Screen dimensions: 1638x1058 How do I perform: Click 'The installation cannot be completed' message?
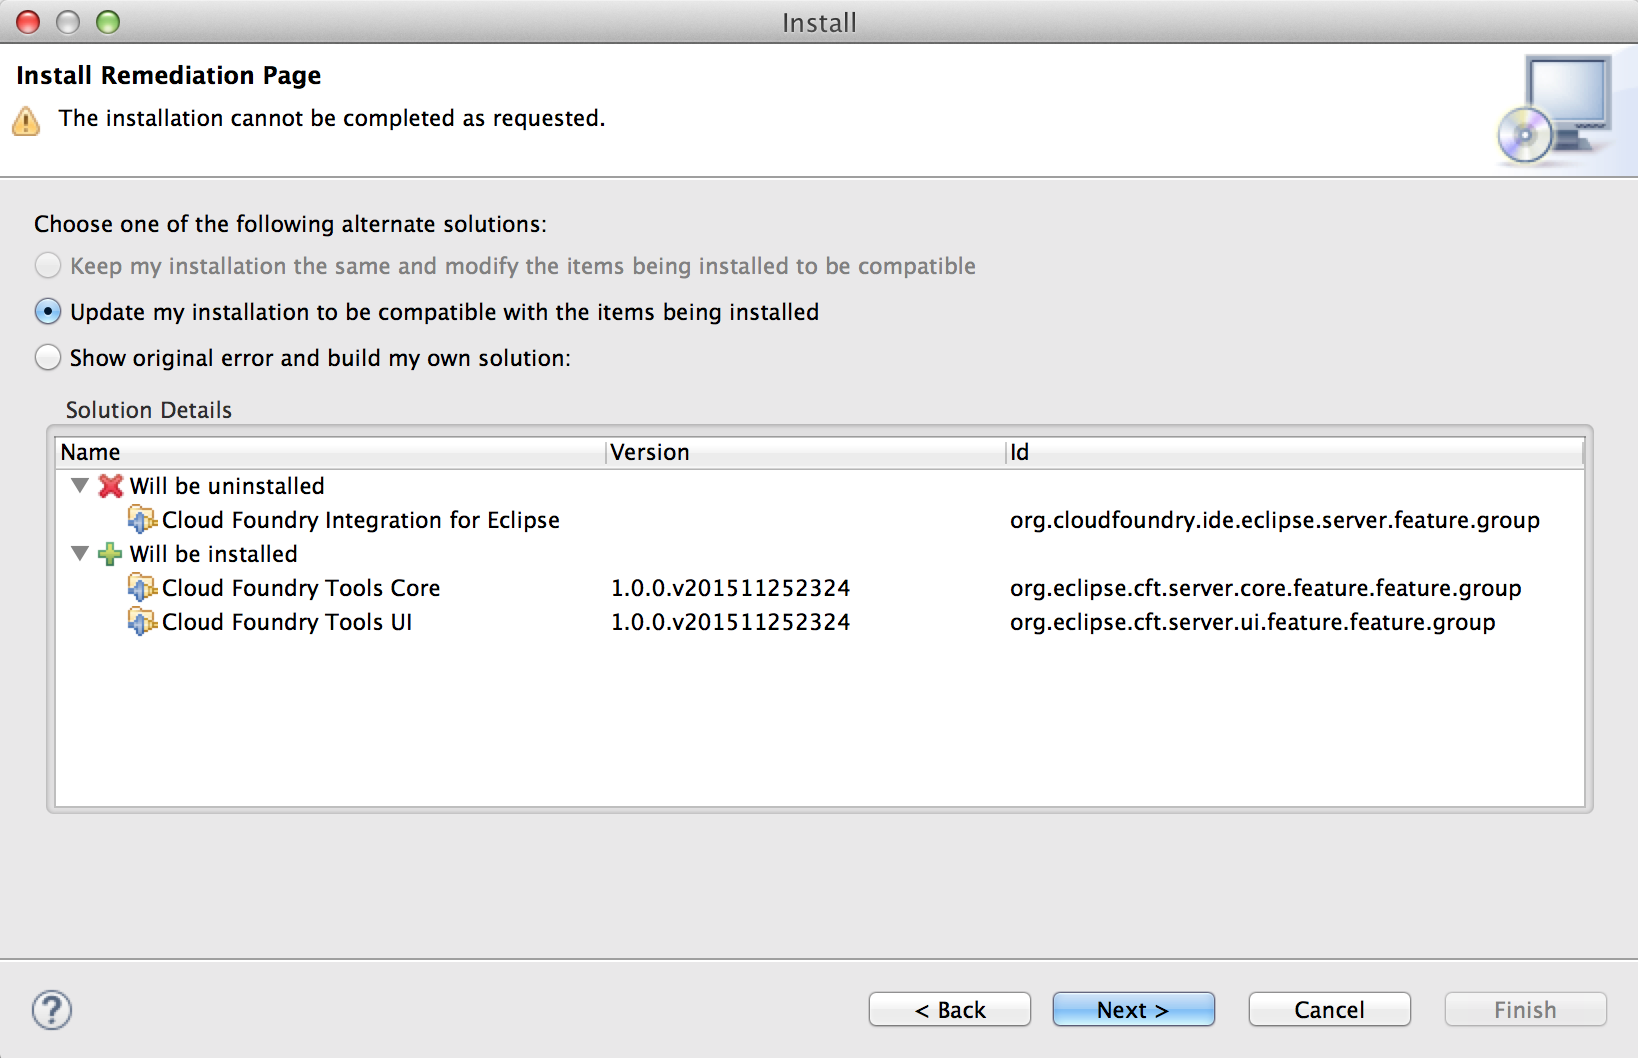coord(332,118)
